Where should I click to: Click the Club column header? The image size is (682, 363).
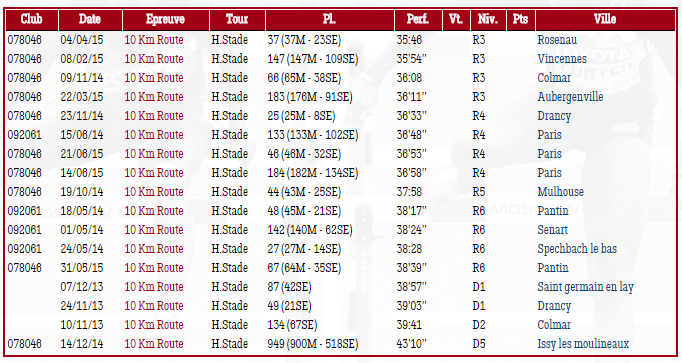click(32, 20)
